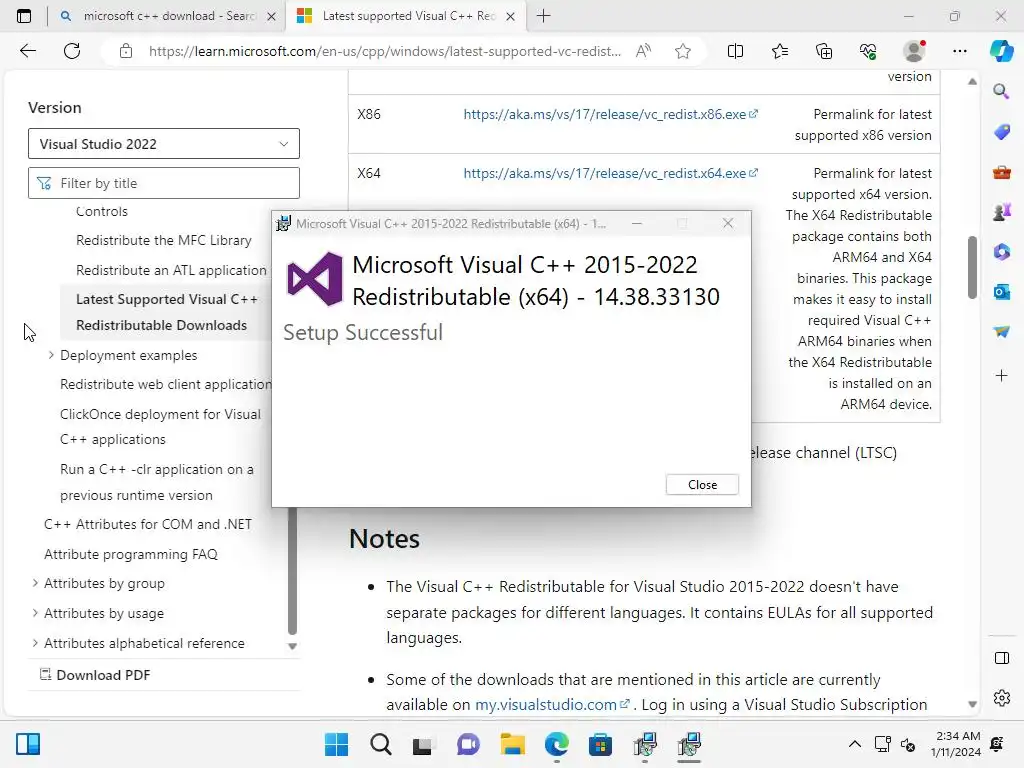
Task: Open taskbar Task View icon
Action: point(423,744)
